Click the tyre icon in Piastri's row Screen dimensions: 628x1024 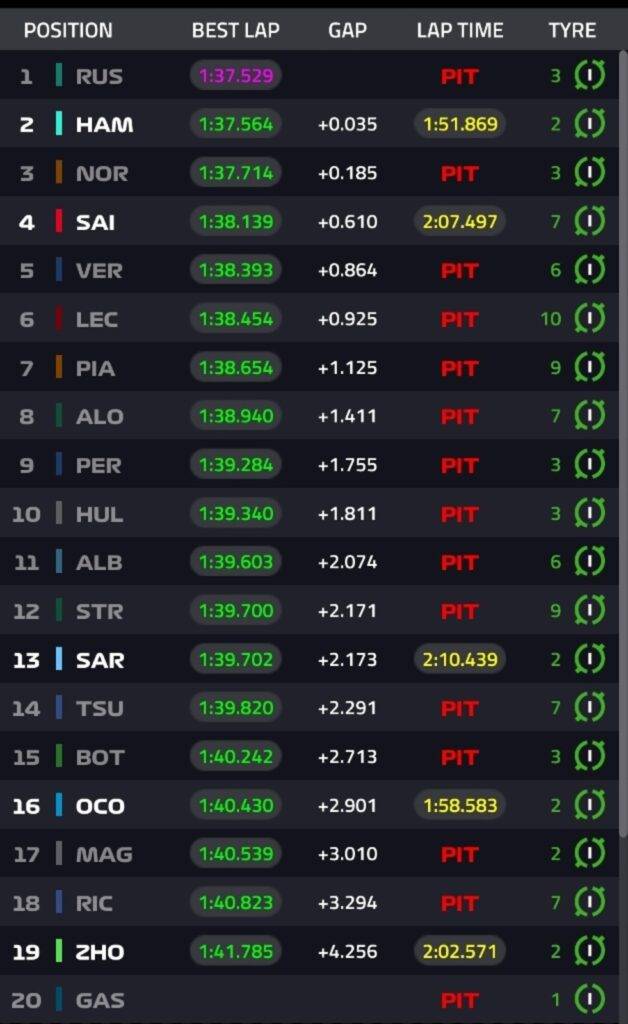coord(590,368)
